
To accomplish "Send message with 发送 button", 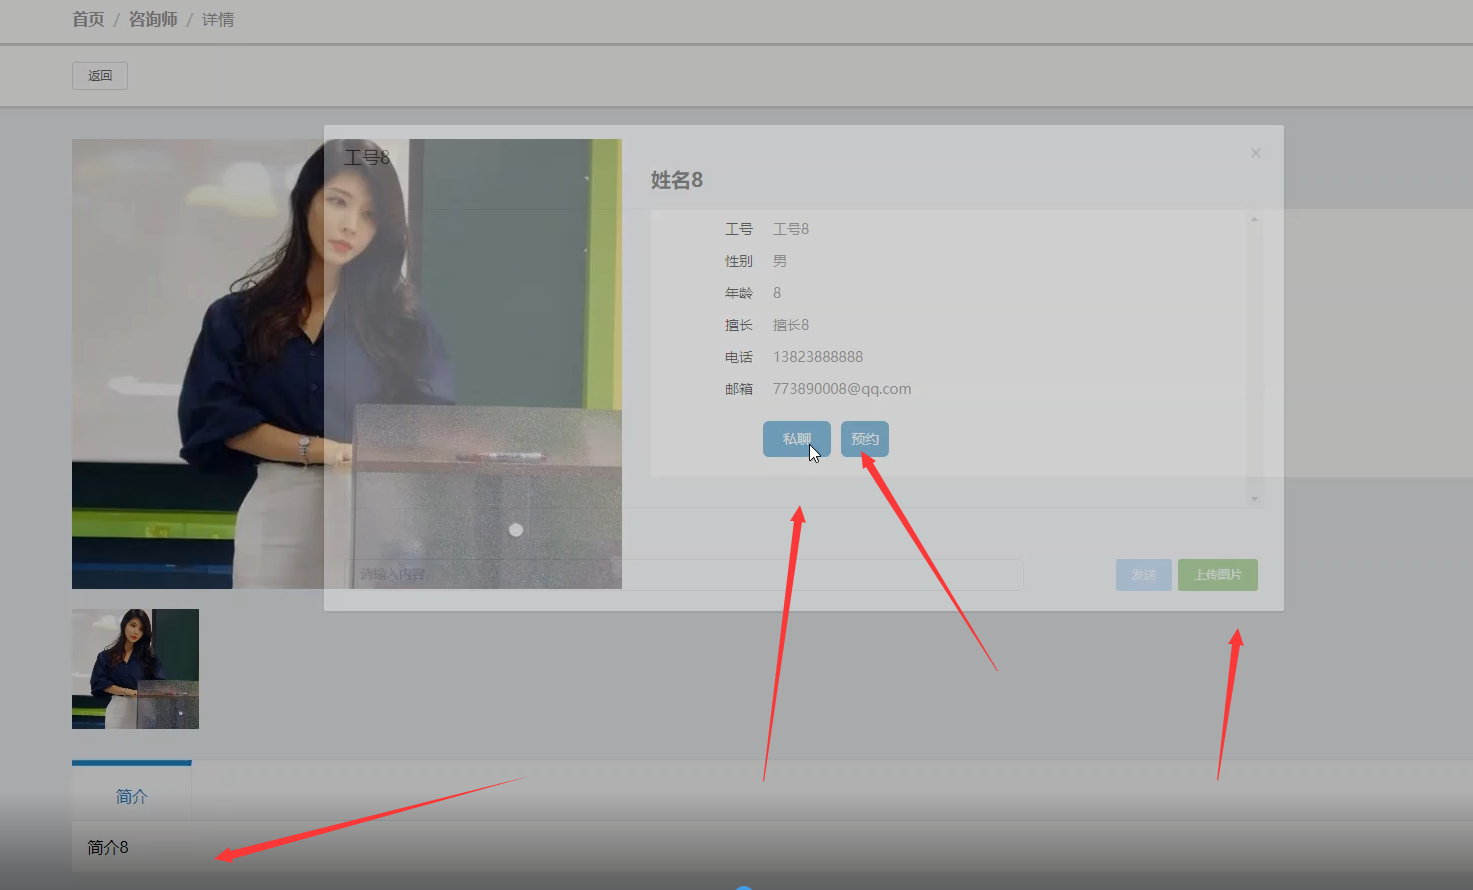I will [1144, 575].
